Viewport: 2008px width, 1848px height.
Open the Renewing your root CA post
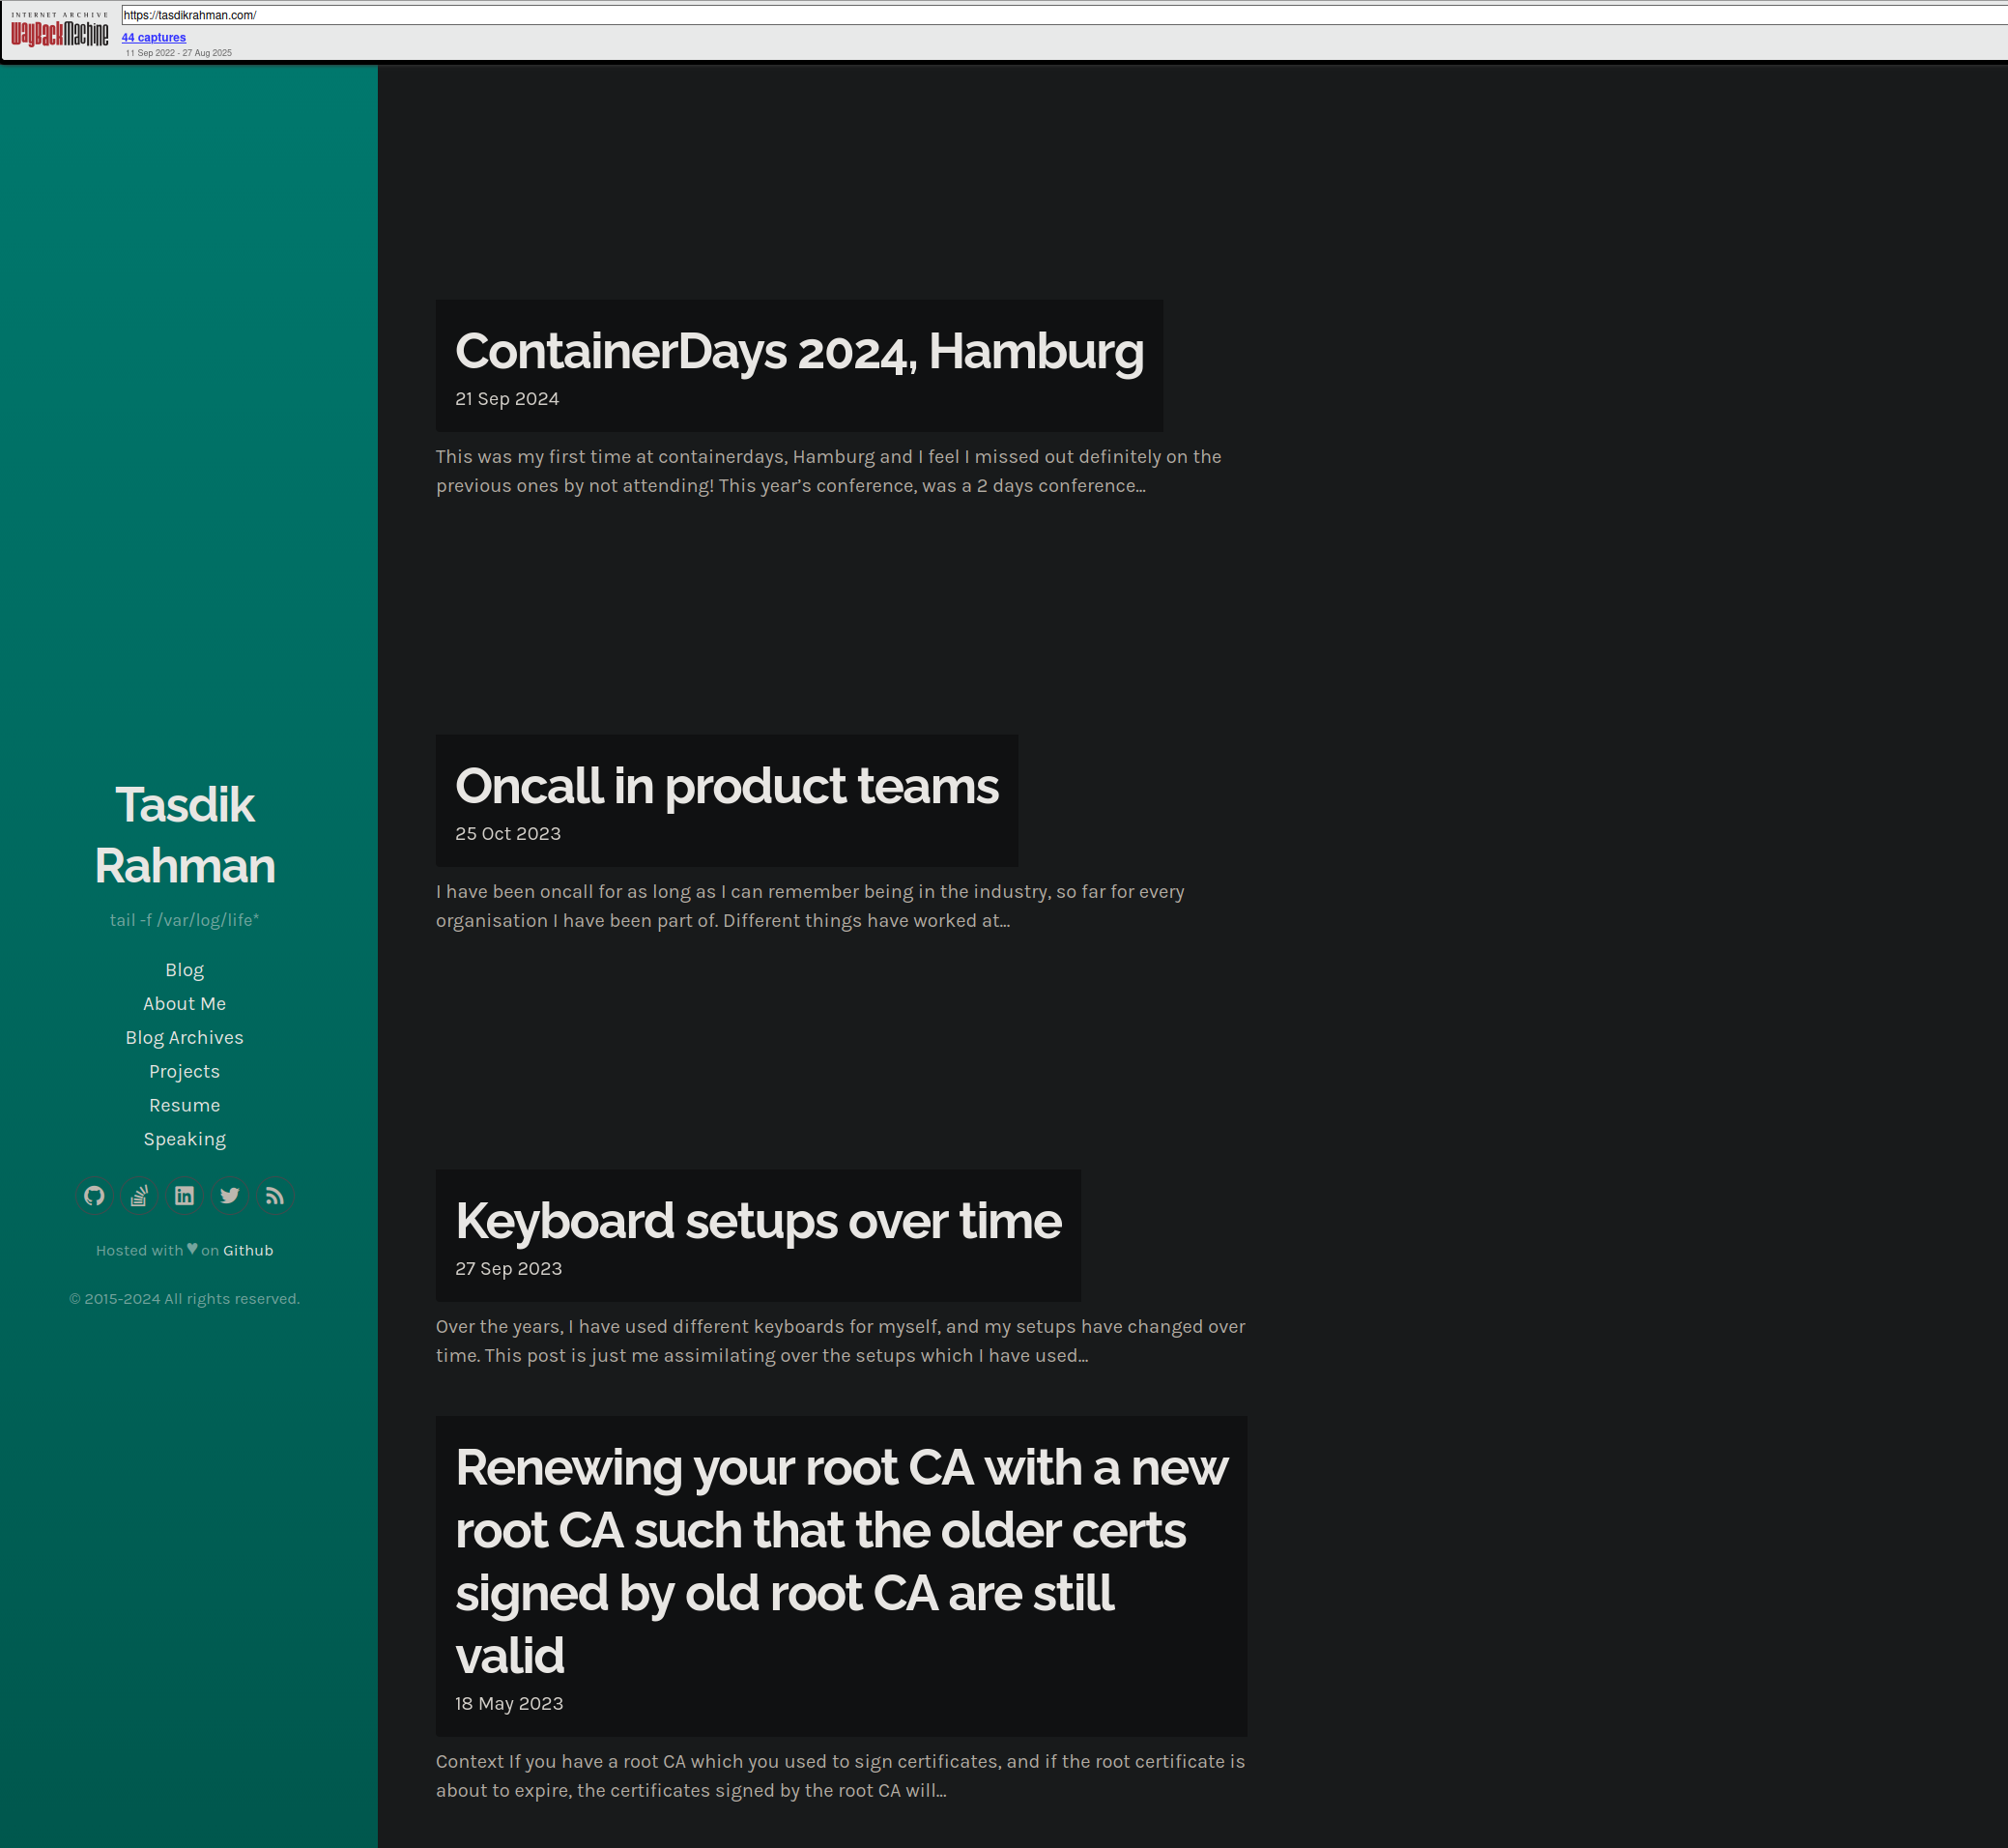pos(840,1562)
